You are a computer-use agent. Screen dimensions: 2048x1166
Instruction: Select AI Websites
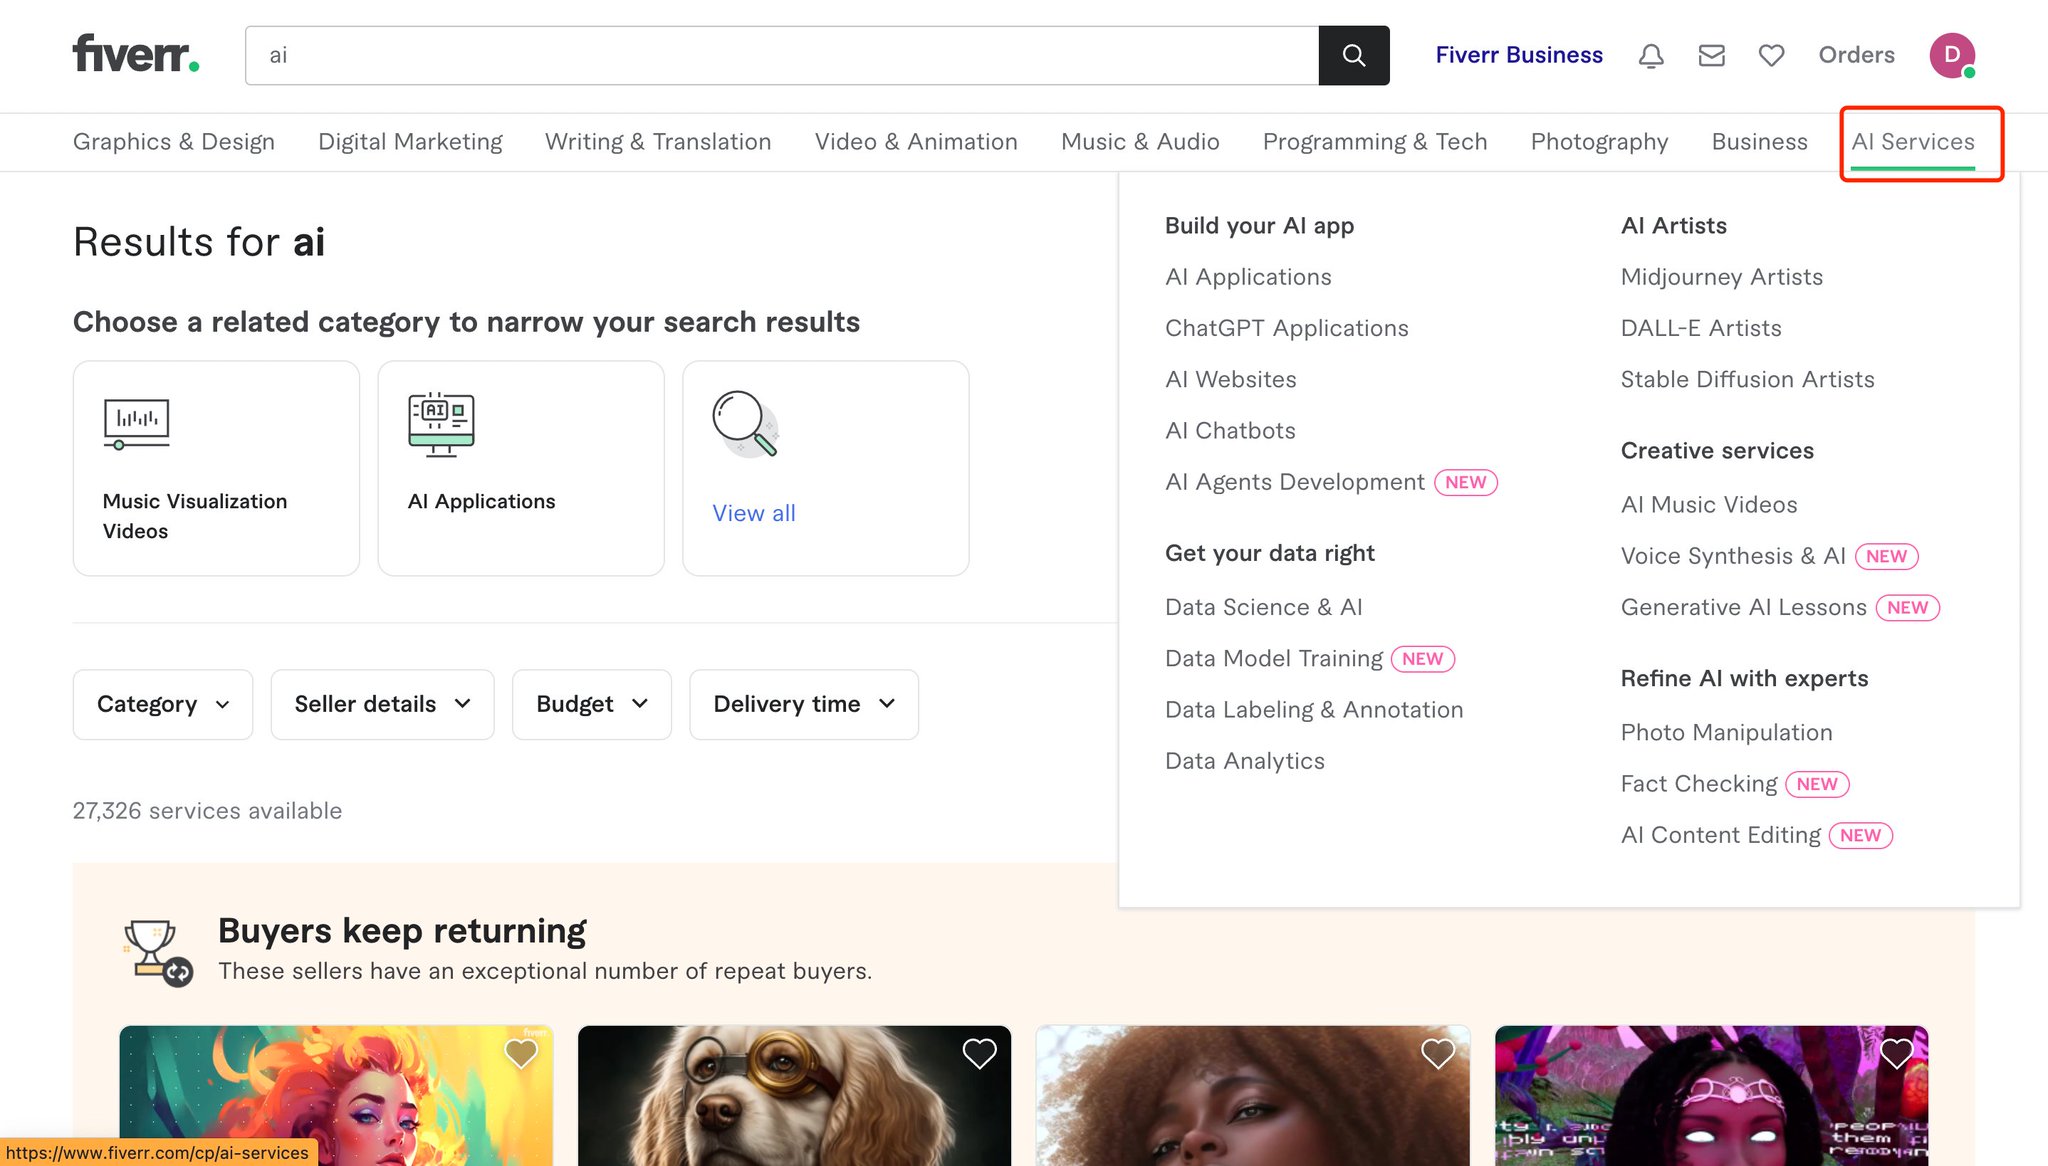tap(1230, 379)
